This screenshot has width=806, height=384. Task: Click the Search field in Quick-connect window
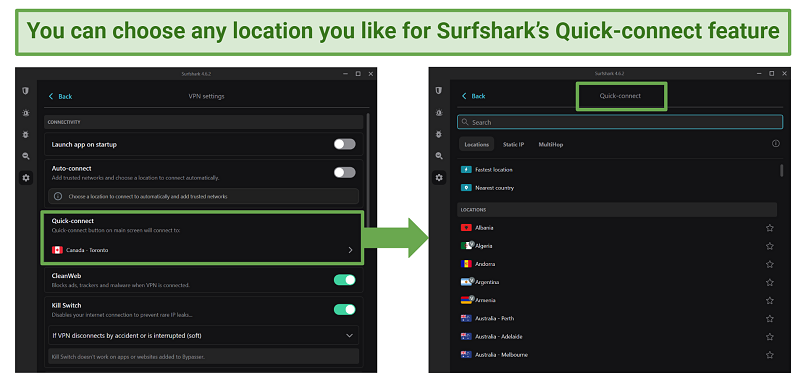(620, 122)
